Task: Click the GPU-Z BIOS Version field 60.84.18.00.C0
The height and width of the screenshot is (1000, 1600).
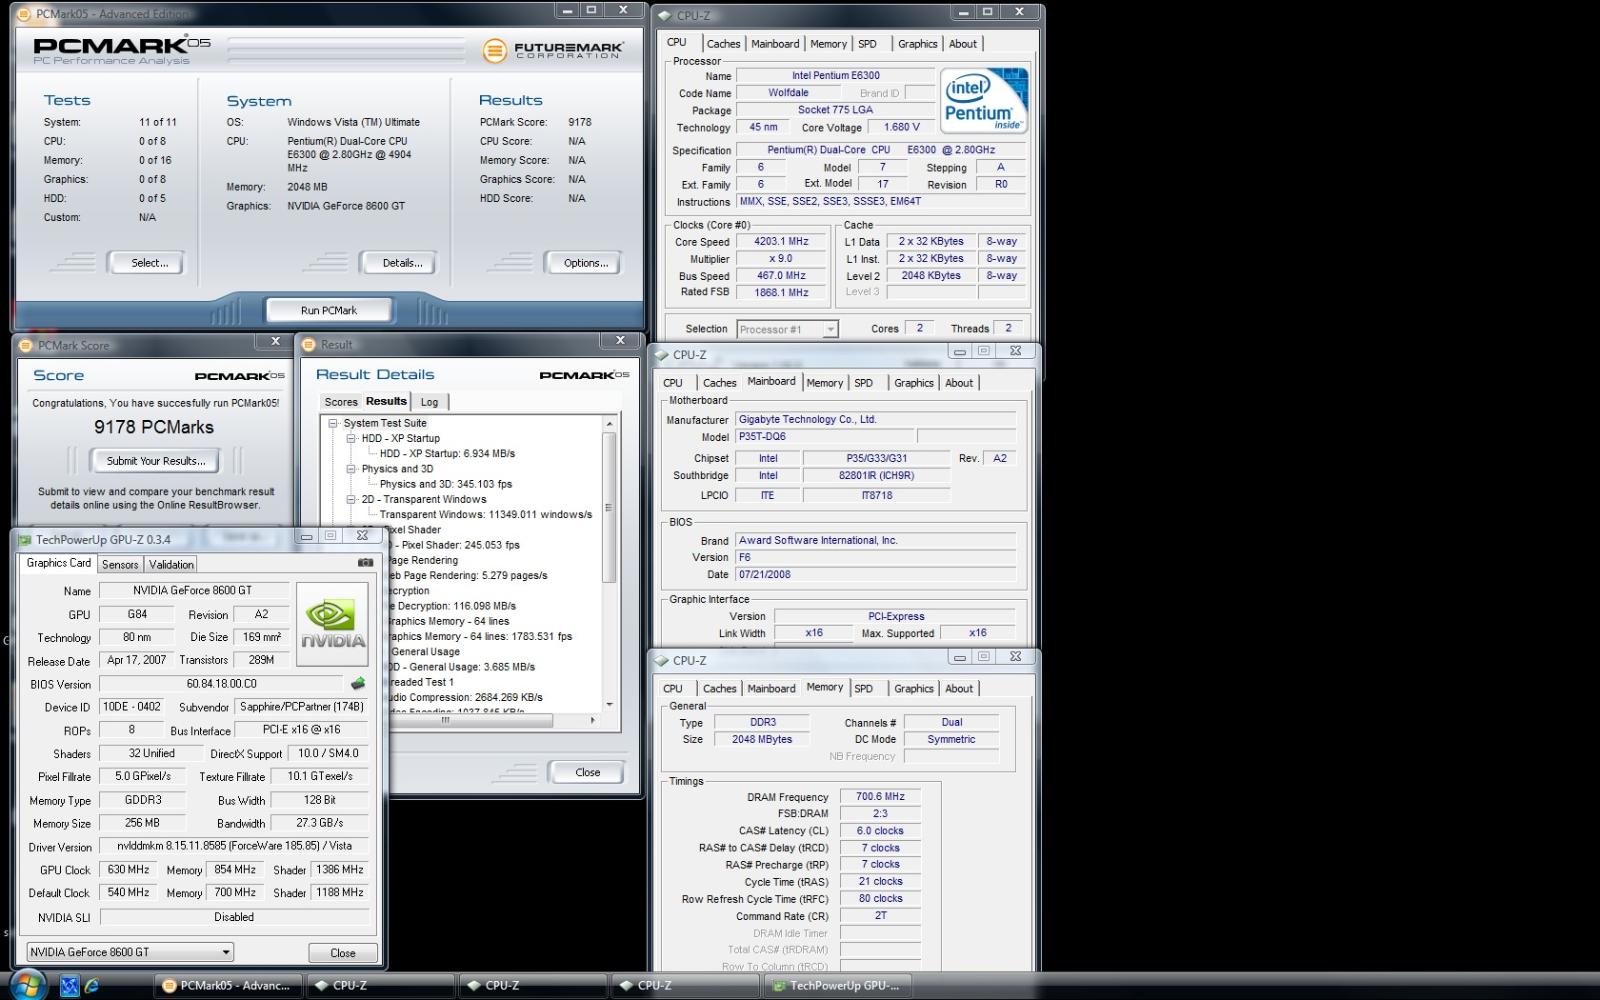Action: tap(222, 684)
